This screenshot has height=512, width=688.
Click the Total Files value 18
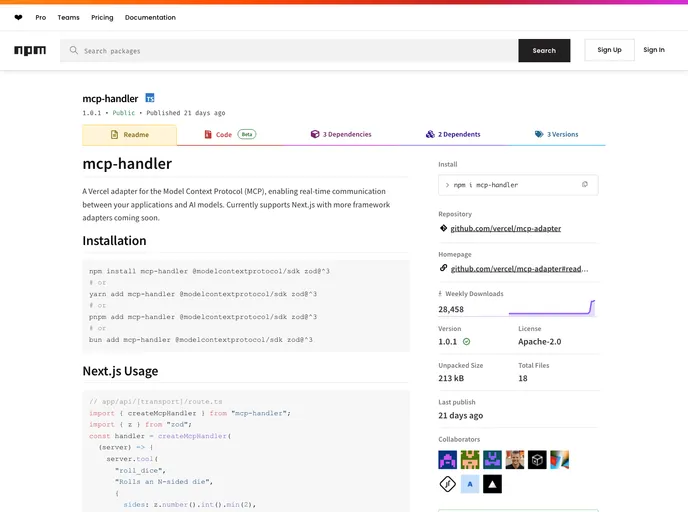523,378
